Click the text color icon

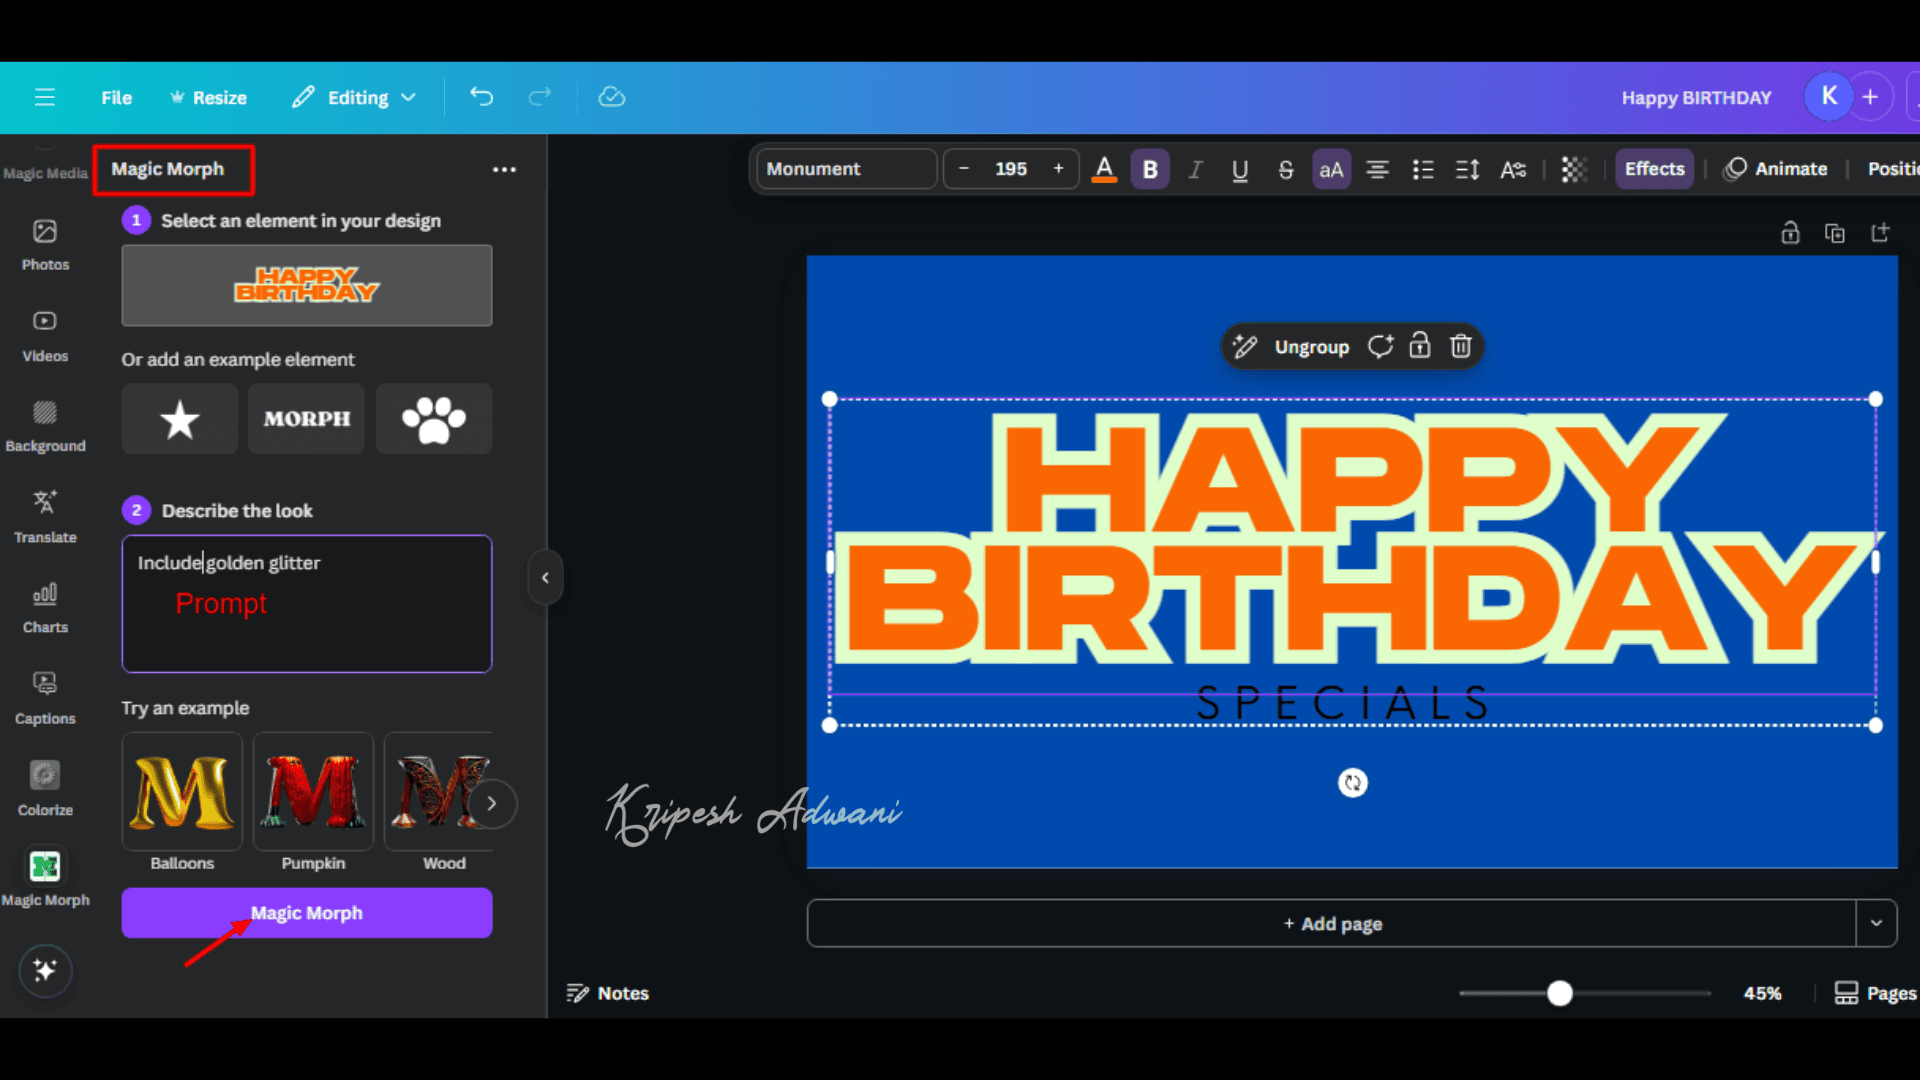[x=1104, y=169]
